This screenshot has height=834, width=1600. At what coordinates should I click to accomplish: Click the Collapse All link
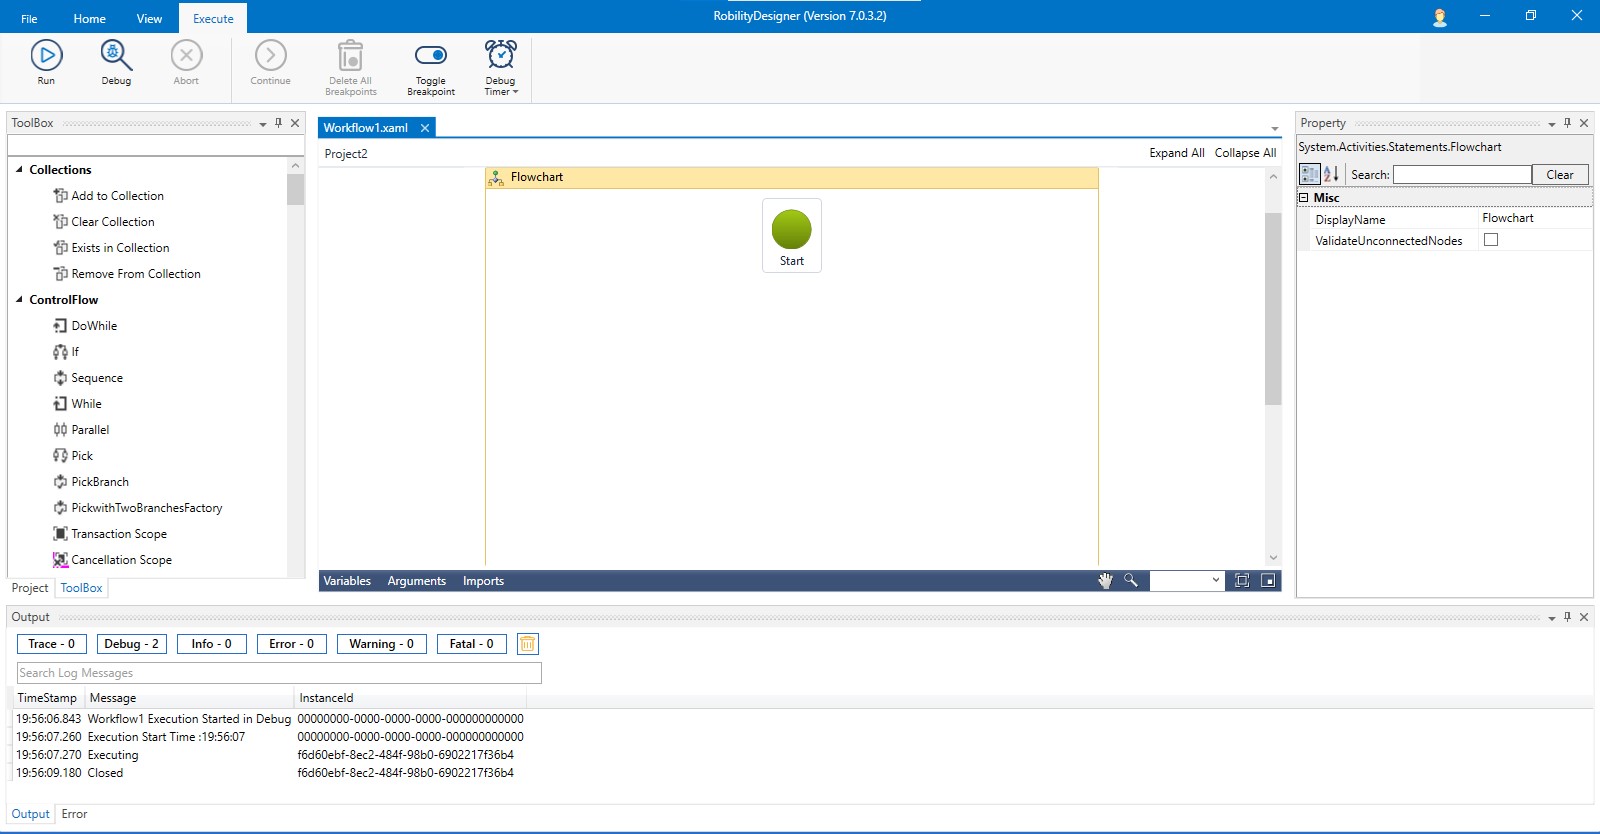(1245, 153)
